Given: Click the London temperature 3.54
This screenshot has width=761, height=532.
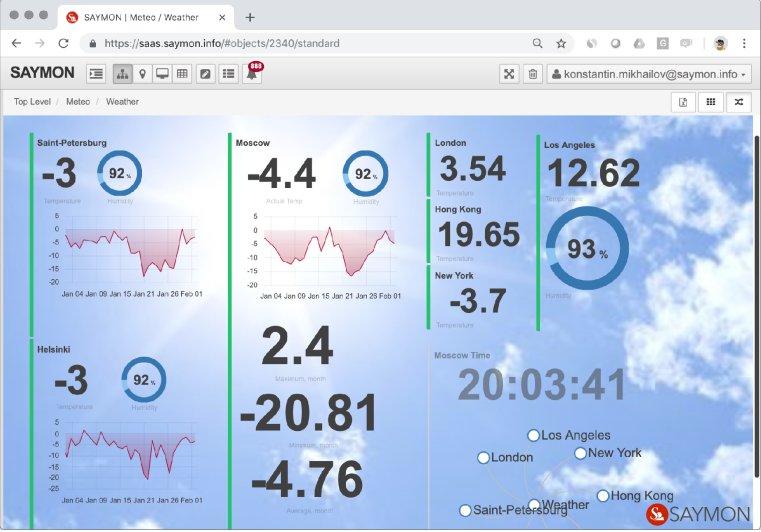Looking at the screenshot, I should click(x=473, y=169).
